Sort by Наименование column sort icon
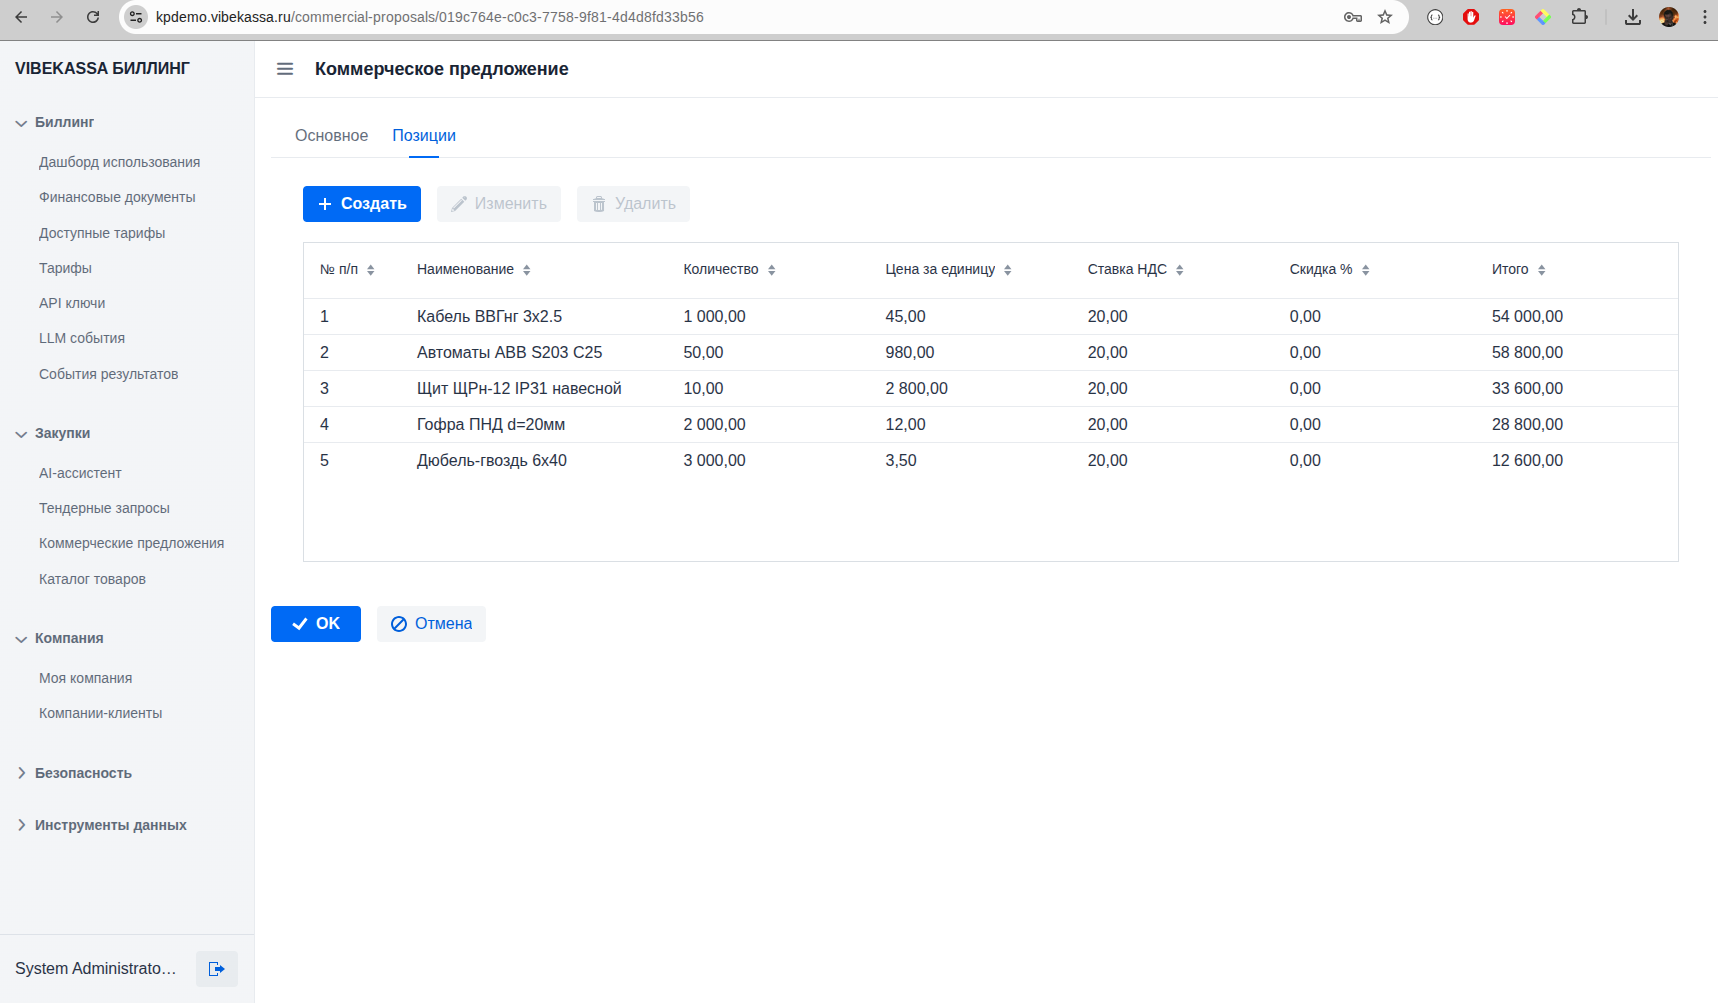Image resolution: width=1718 pixels, height=1003 pixels. point(527,270)
